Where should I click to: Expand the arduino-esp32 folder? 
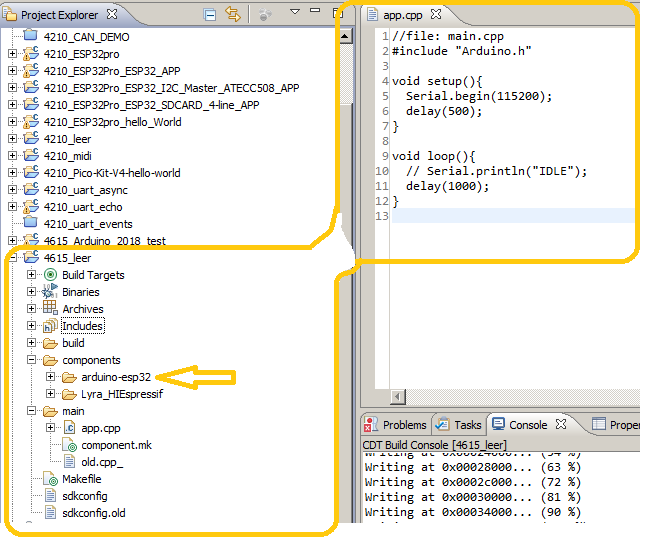tap(51, 376)
